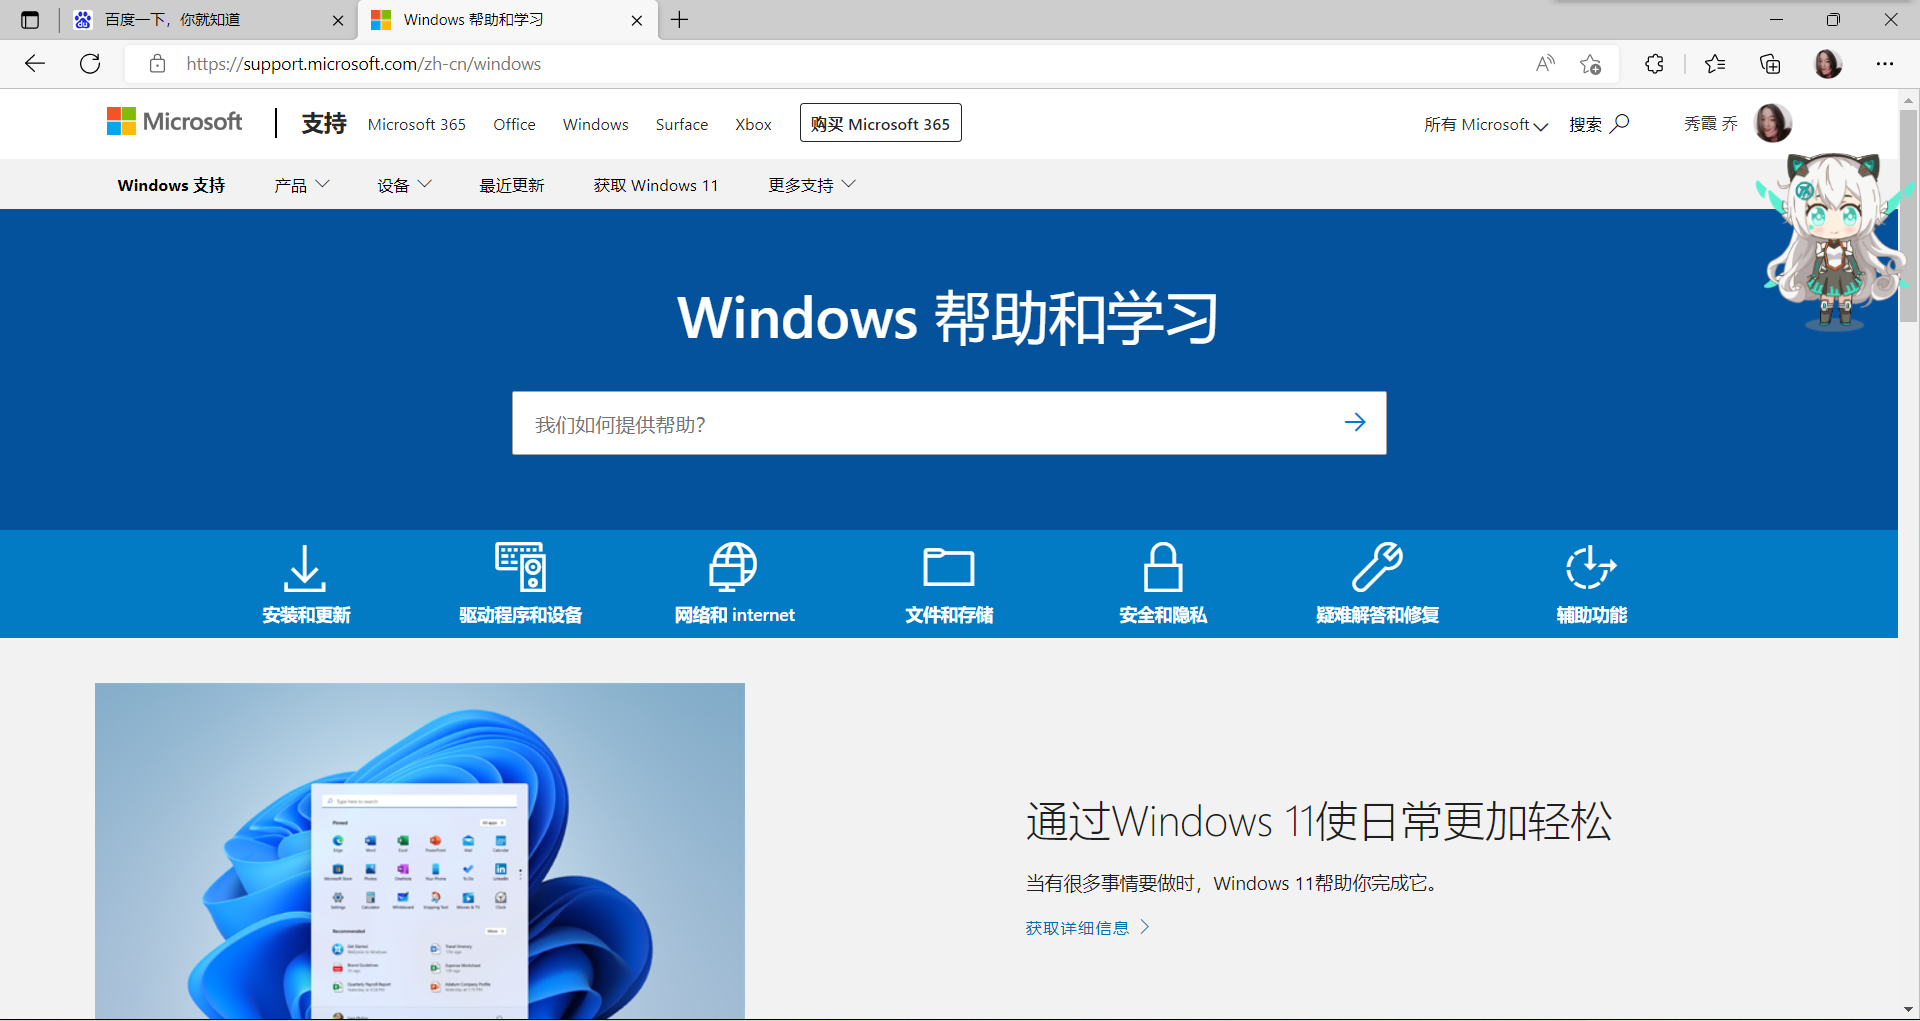Screen dimensions: 1920x1021
Task: Click the address bar URL
Action: click(x=364, y=64)
